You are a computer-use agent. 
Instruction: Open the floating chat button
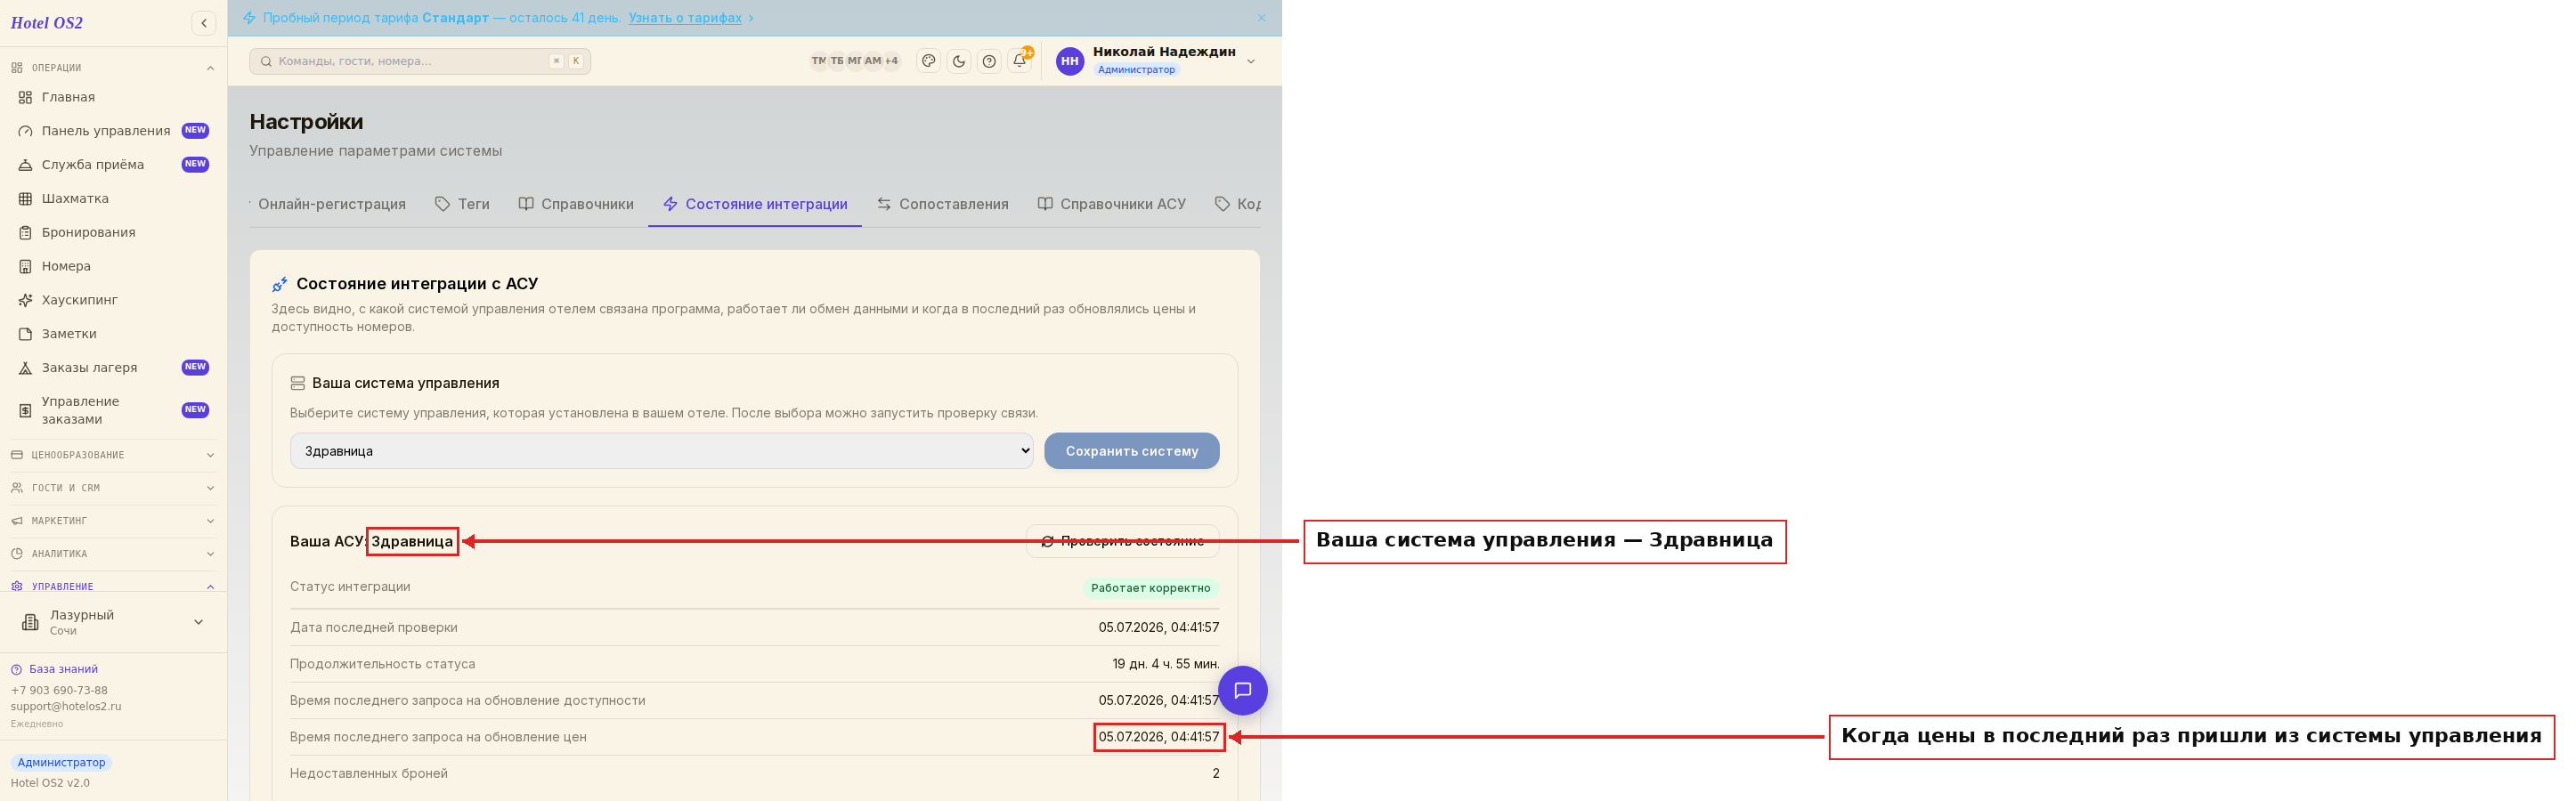1243,690
